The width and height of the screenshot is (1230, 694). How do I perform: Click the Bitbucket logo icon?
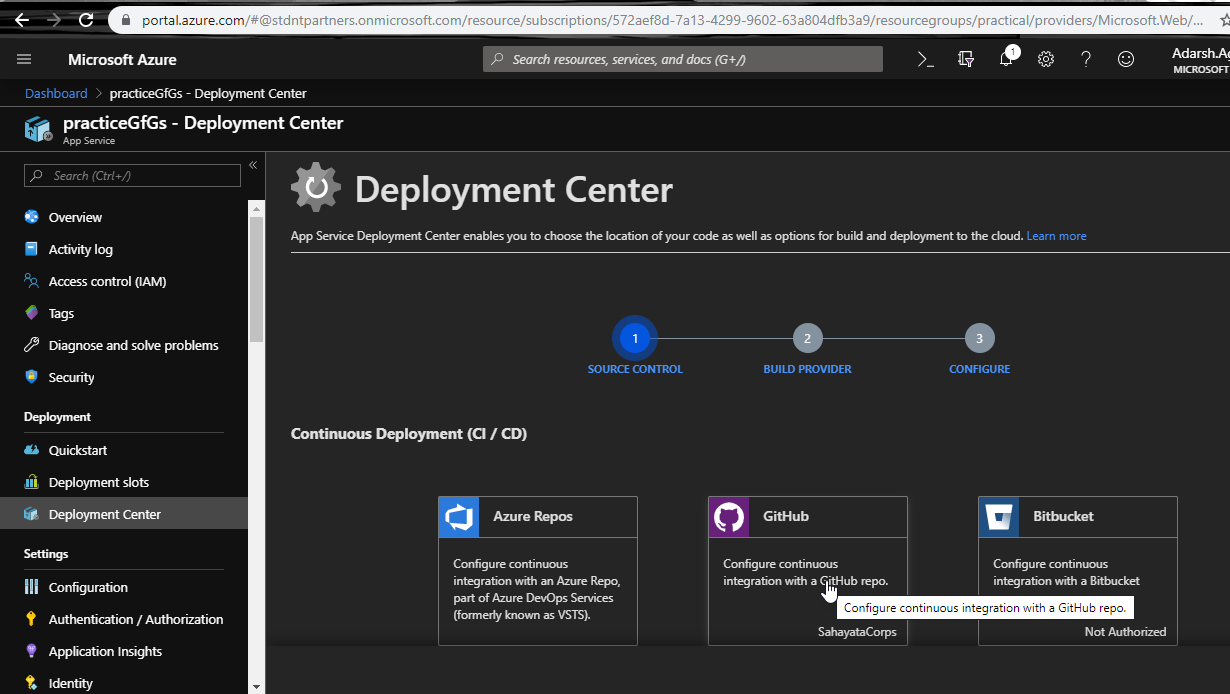point(999,517)
